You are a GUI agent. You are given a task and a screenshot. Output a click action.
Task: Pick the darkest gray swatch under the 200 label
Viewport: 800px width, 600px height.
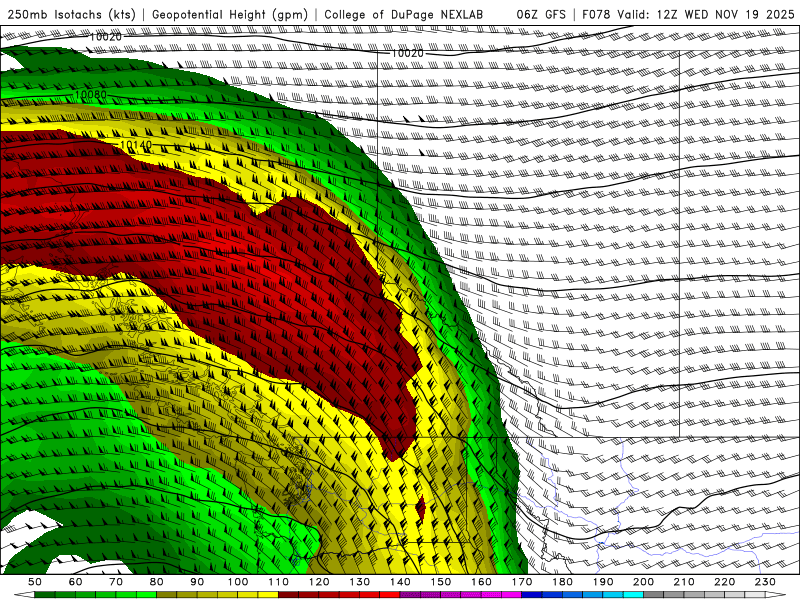[654, 595]
